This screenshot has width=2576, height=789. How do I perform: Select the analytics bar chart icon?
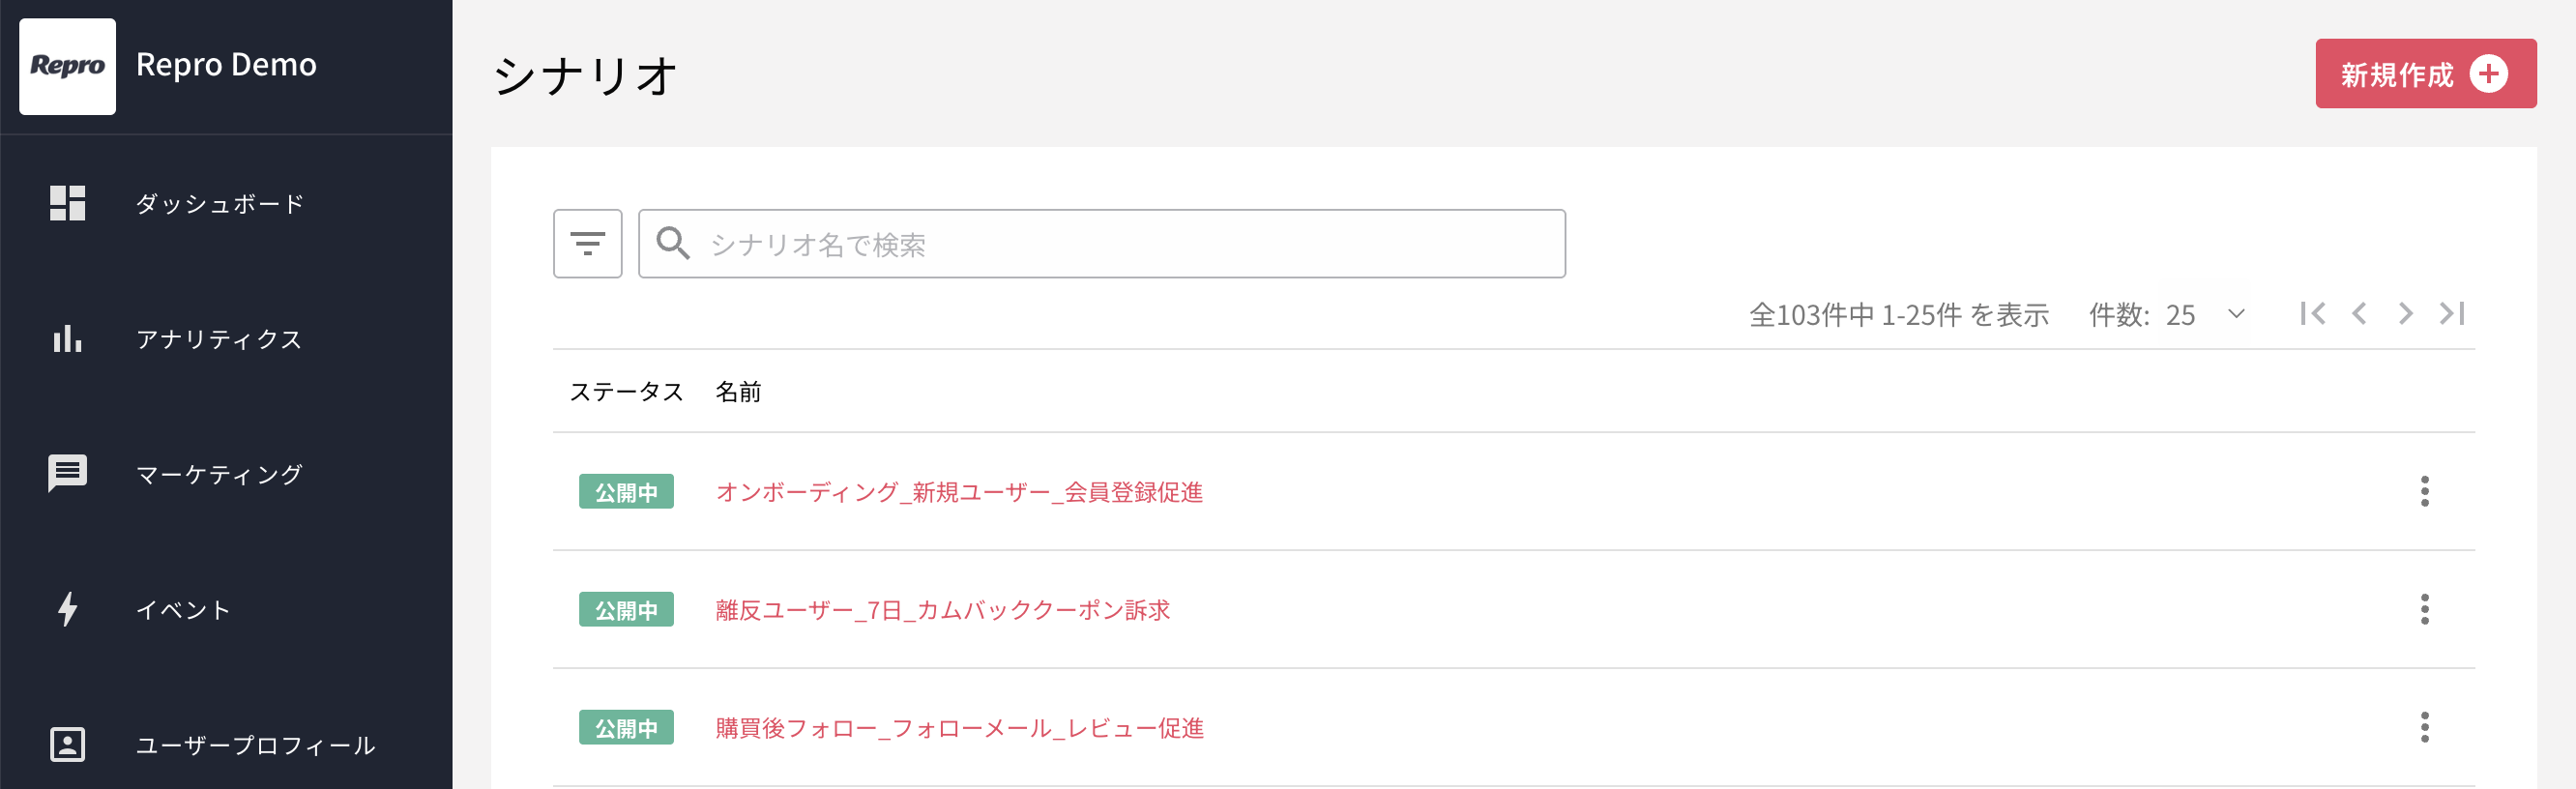click(x=67, y=339)
